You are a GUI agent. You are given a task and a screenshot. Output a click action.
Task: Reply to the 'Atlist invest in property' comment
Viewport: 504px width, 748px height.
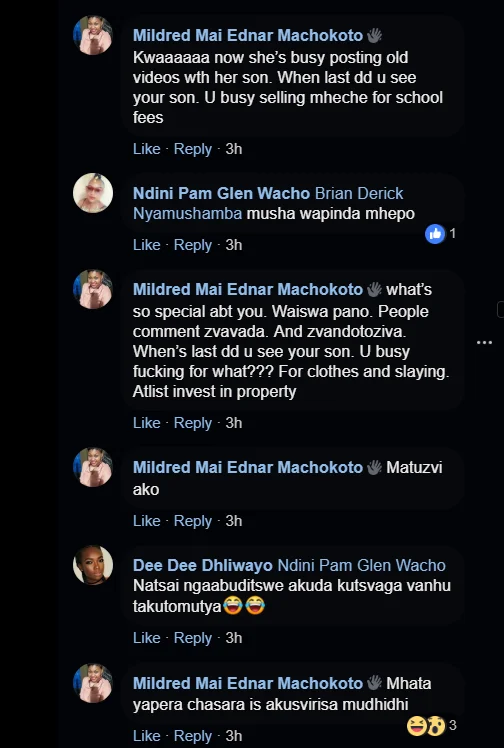(193, 423)
